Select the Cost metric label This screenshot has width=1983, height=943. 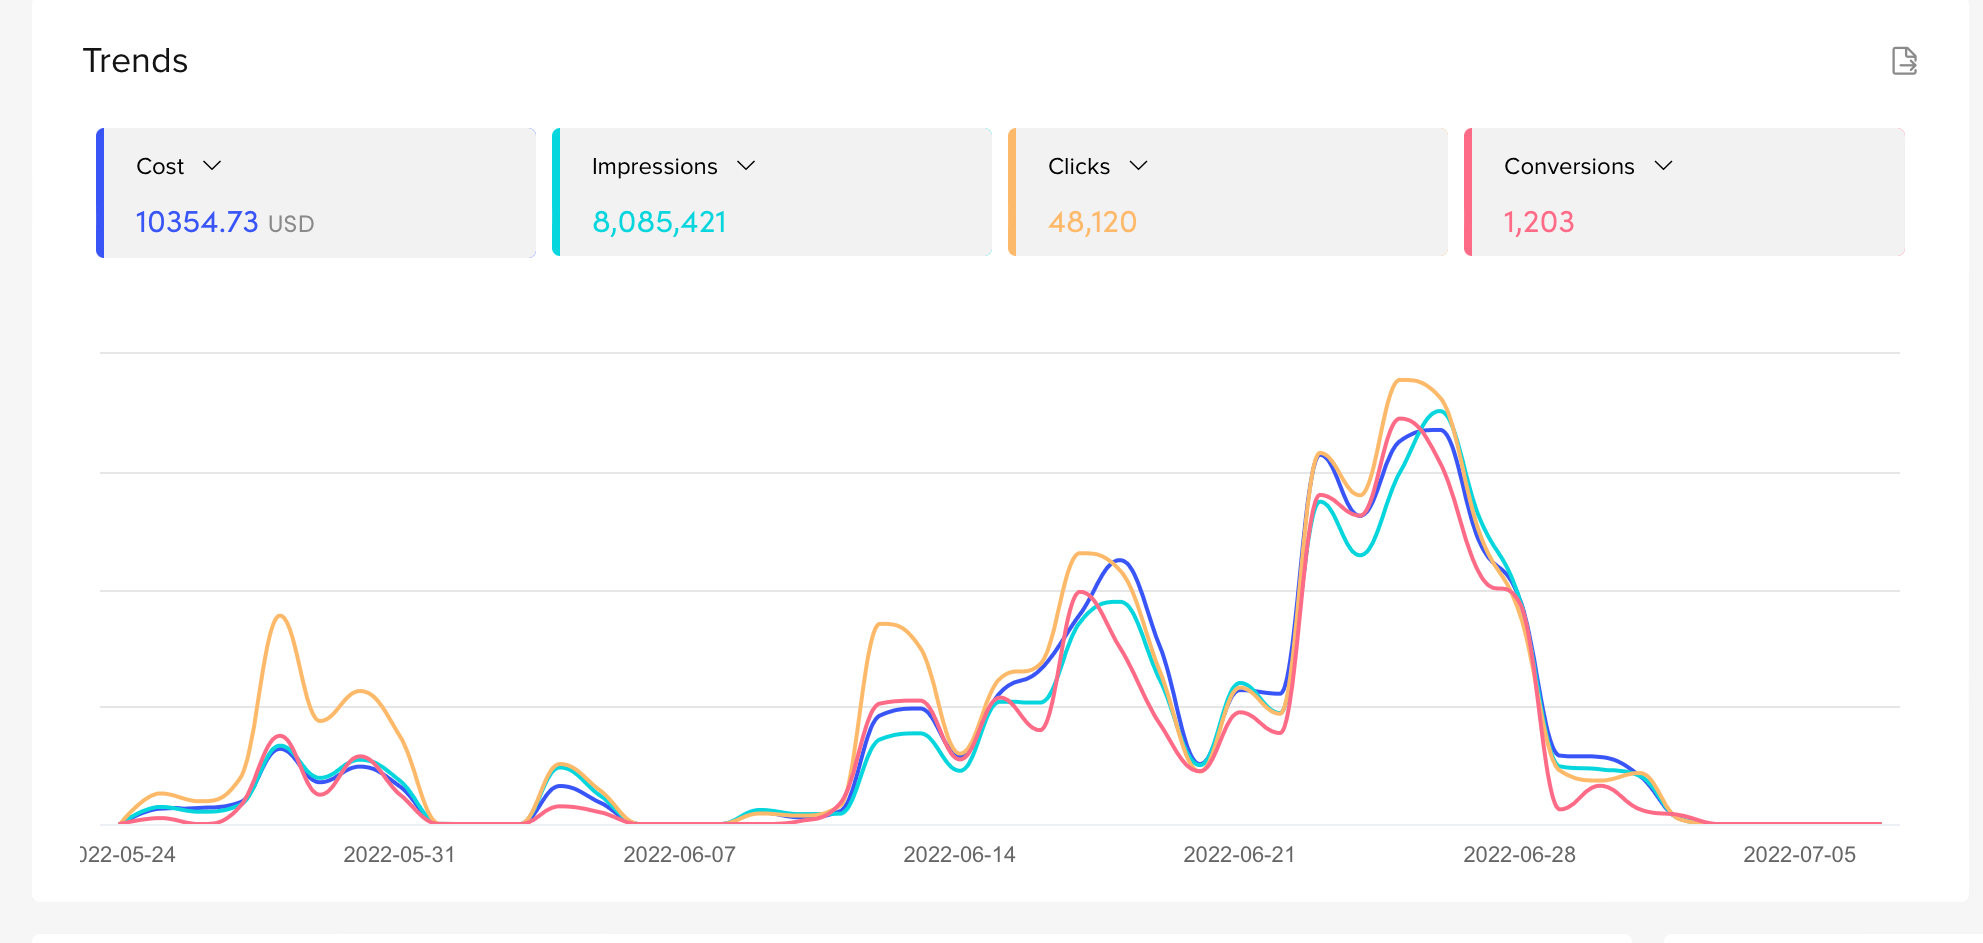click(160, 166)
